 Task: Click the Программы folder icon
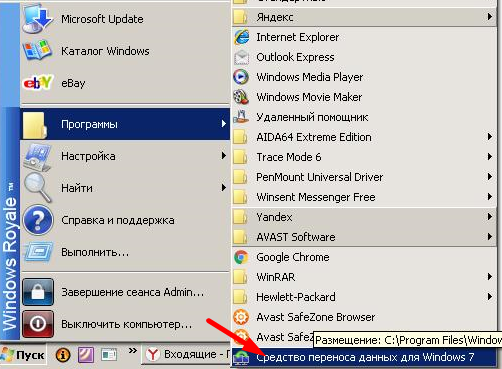pos(35,125)
